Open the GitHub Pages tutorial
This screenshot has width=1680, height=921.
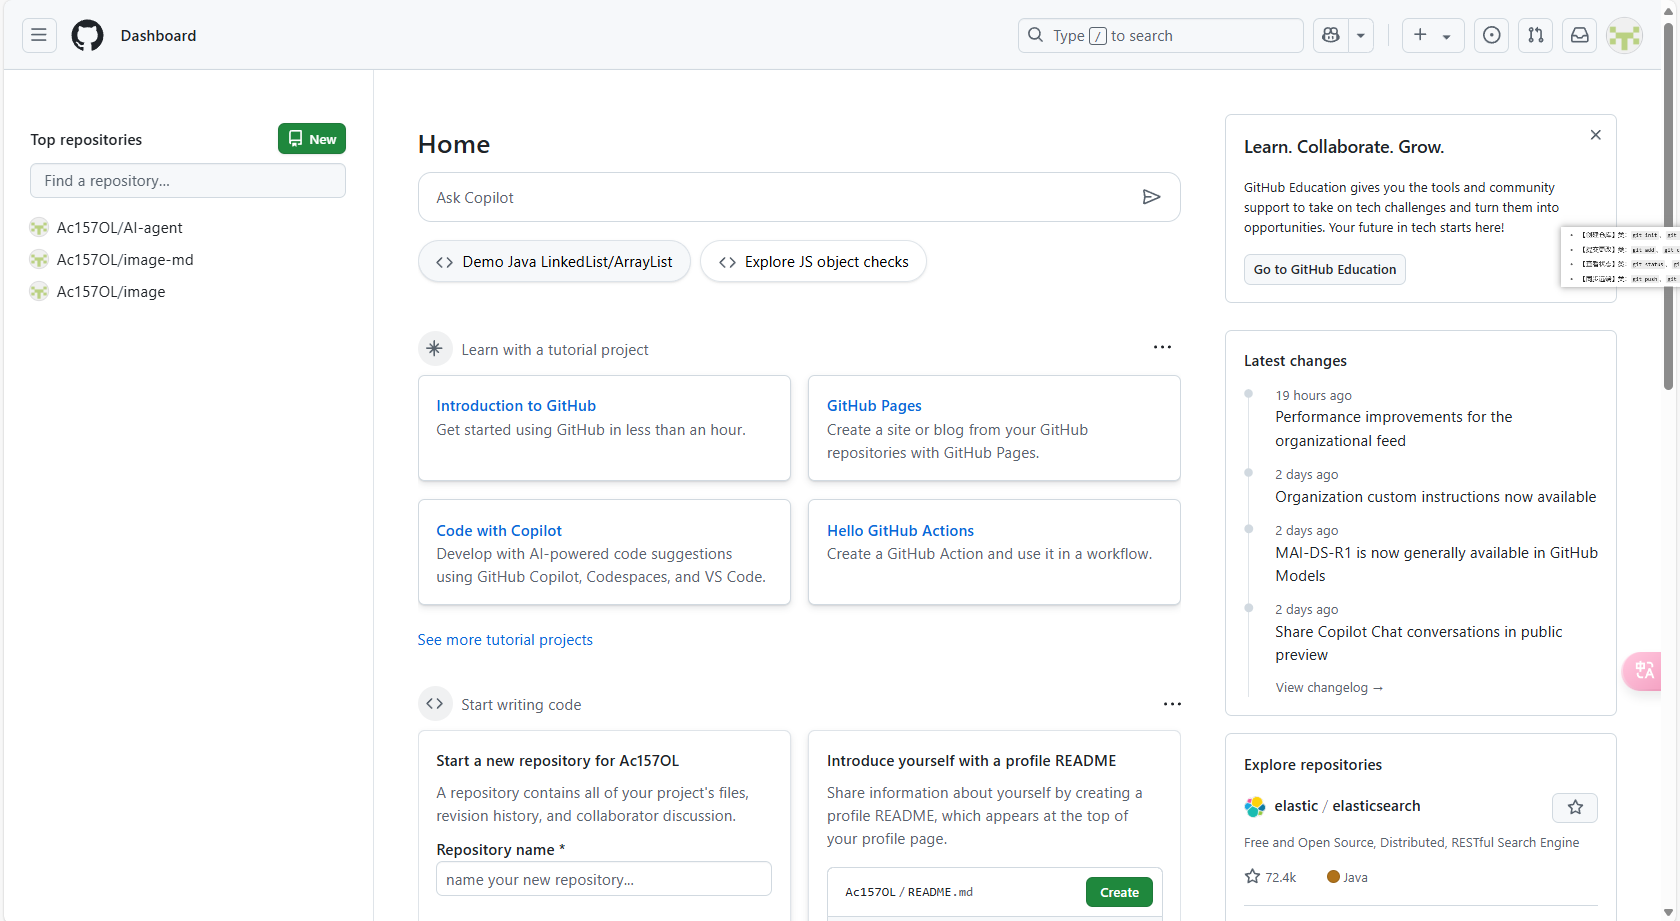click(x=874, y=406)
